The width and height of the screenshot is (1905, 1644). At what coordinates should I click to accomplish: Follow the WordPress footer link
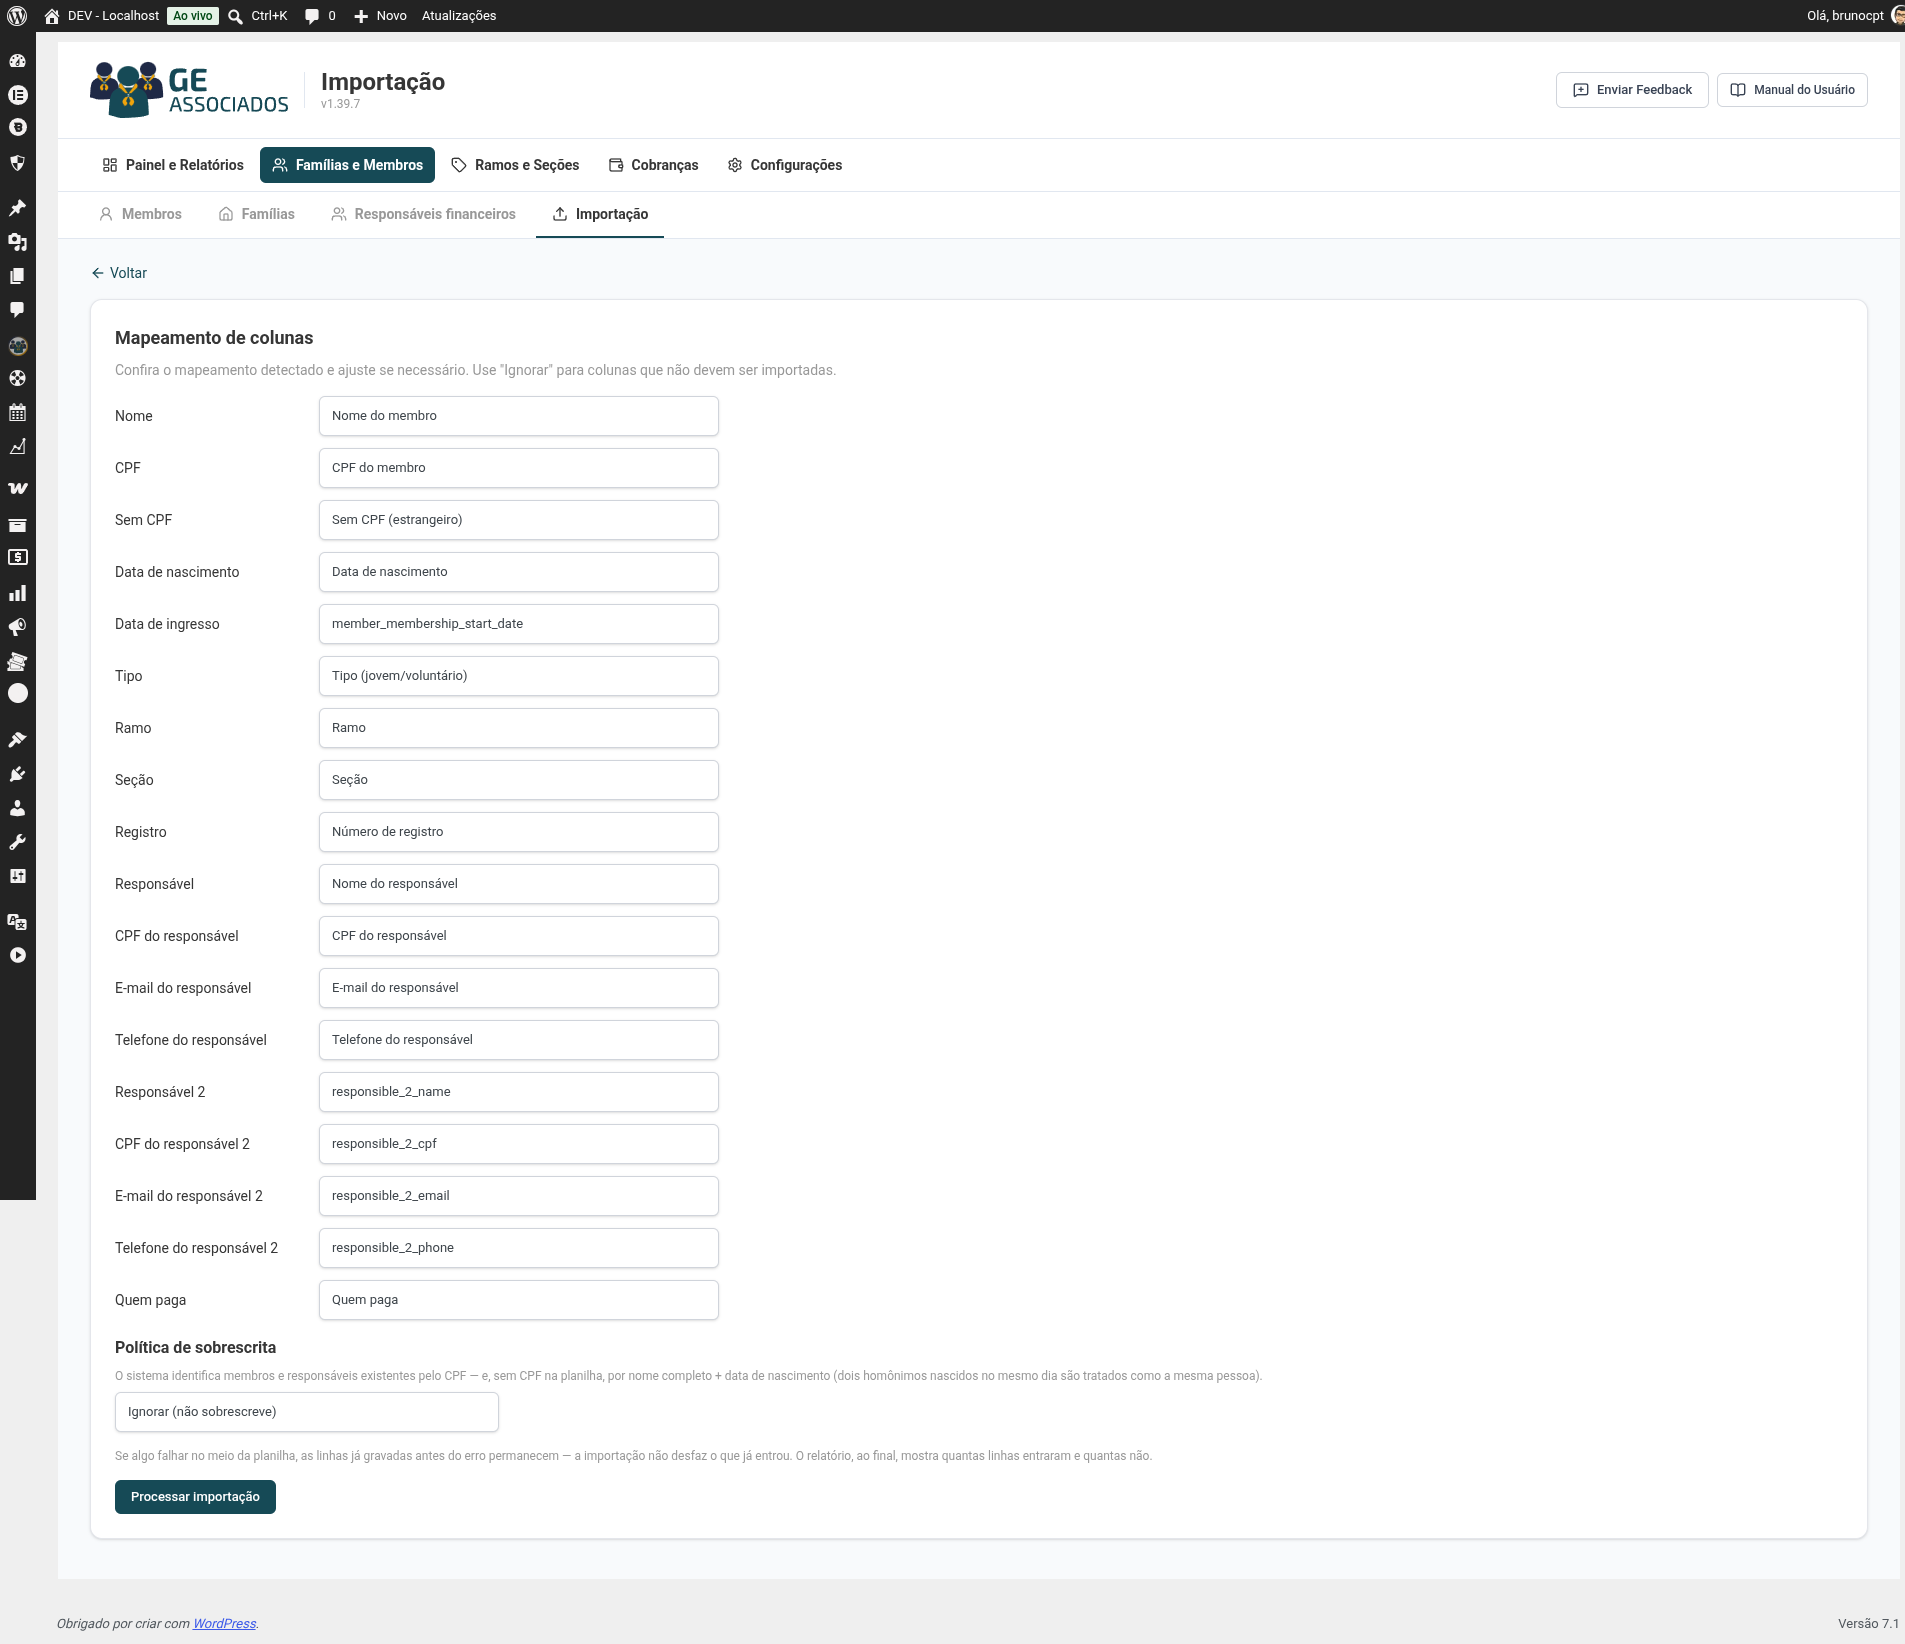tap(224, 1623)
